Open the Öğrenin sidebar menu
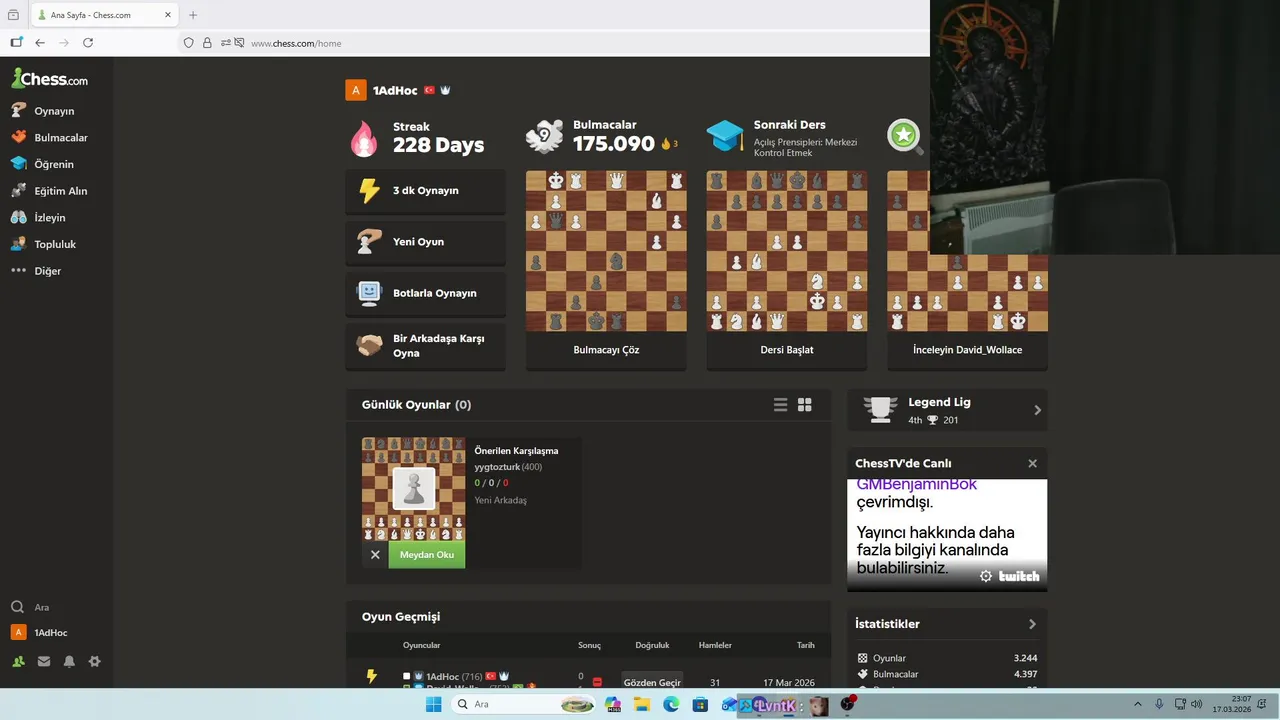Image resolution: width=1280 pixels, height=720 pixels. (x=55, y=164)
